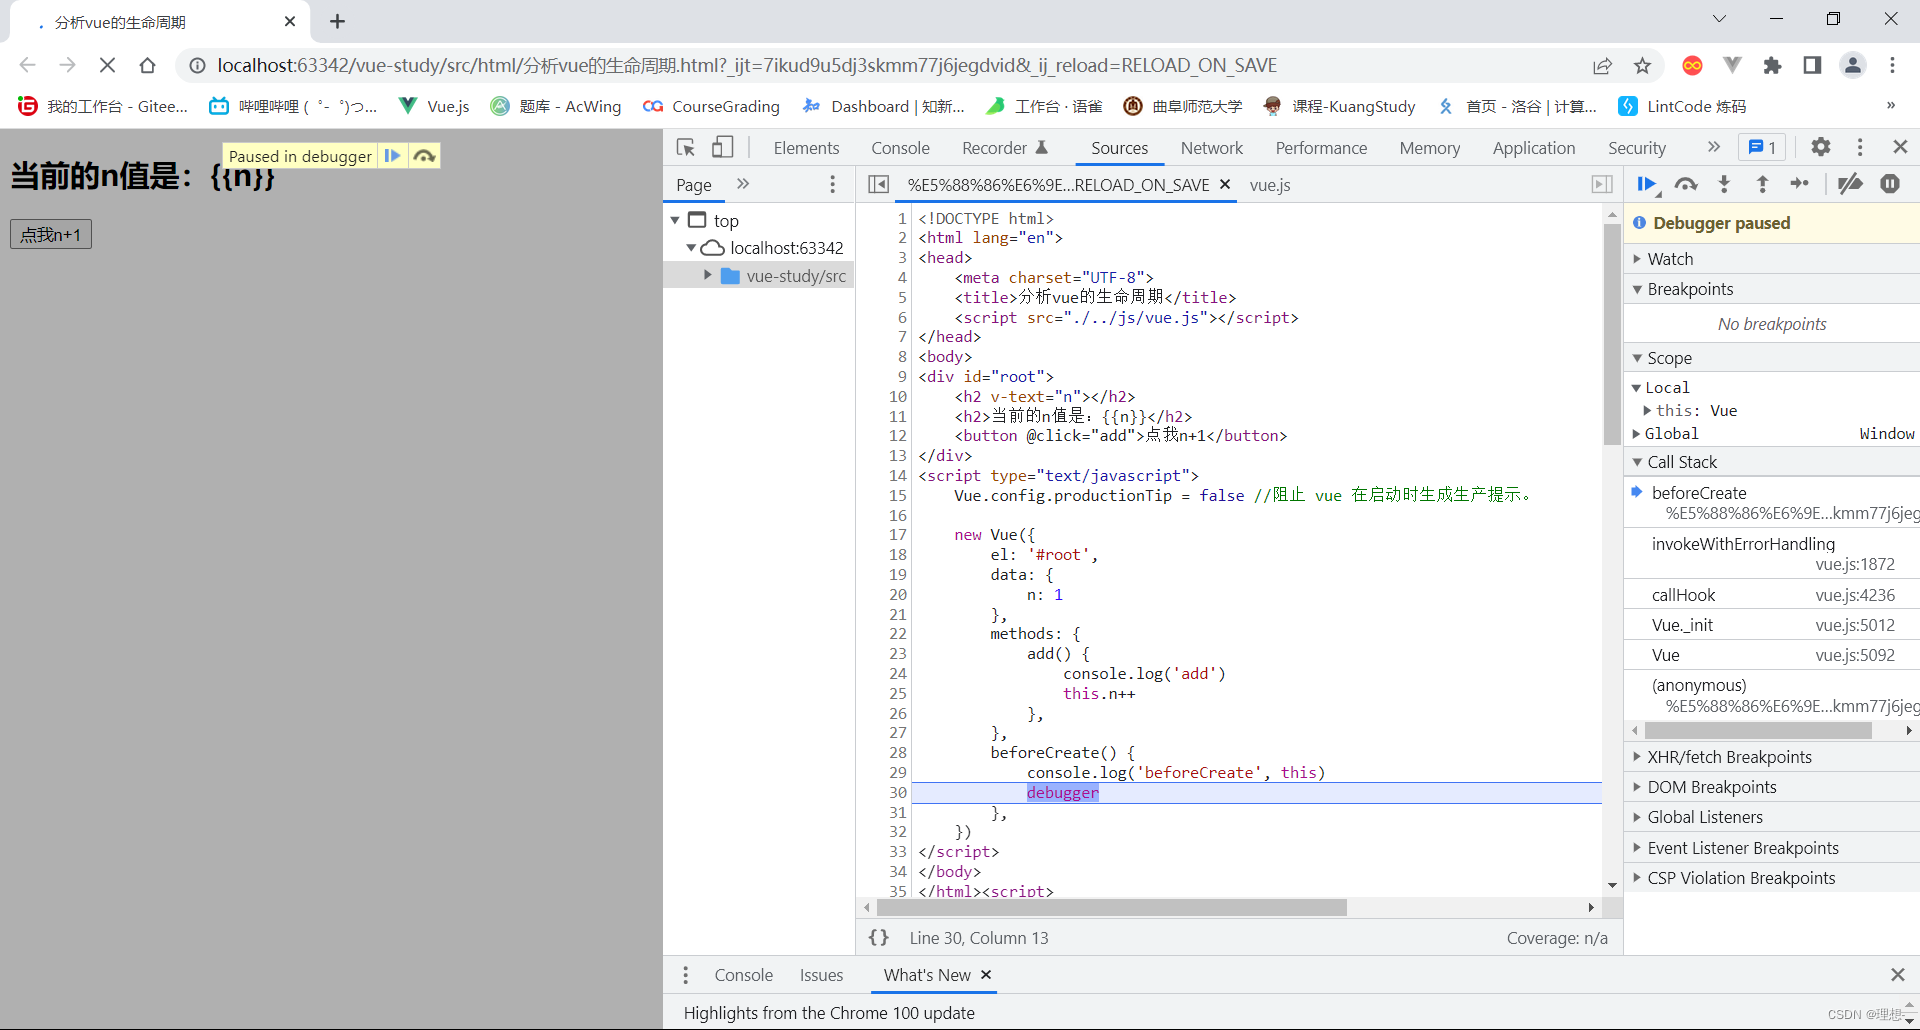Click the code editor horizontal scrollbar
Screen dimensions: 1920x1030
(1111, 907)
